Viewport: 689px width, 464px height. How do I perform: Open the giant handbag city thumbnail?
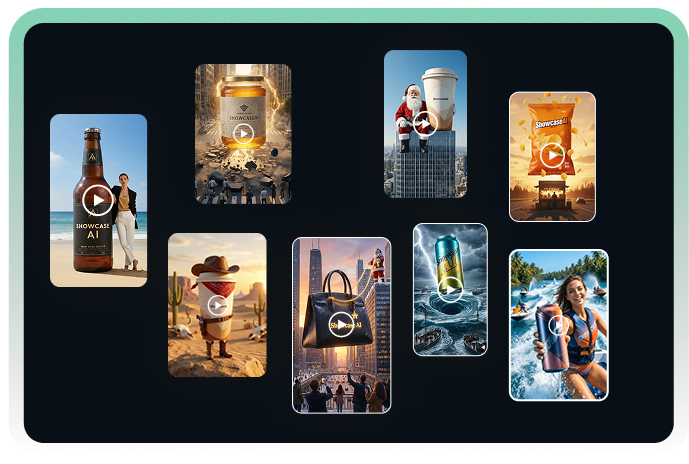341,325
